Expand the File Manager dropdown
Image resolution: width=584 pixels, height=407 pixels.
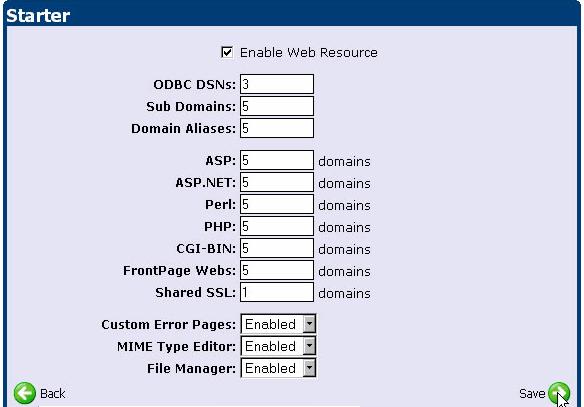point(278,368)
